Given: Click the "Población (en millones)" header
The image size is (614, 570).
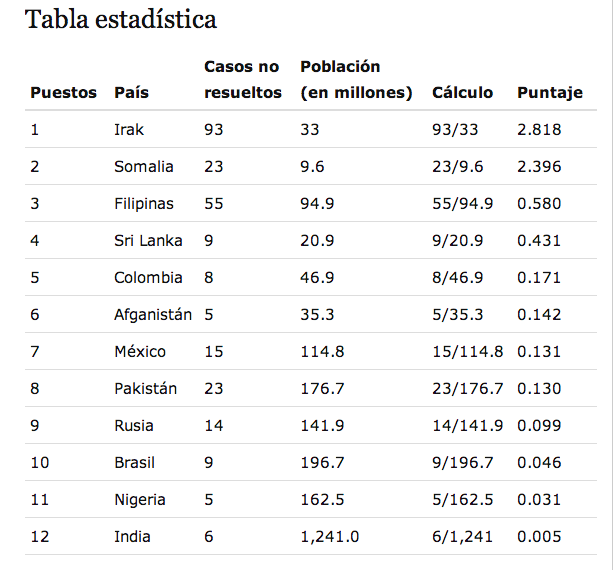Looking at the screenshot, I should 356,80.
